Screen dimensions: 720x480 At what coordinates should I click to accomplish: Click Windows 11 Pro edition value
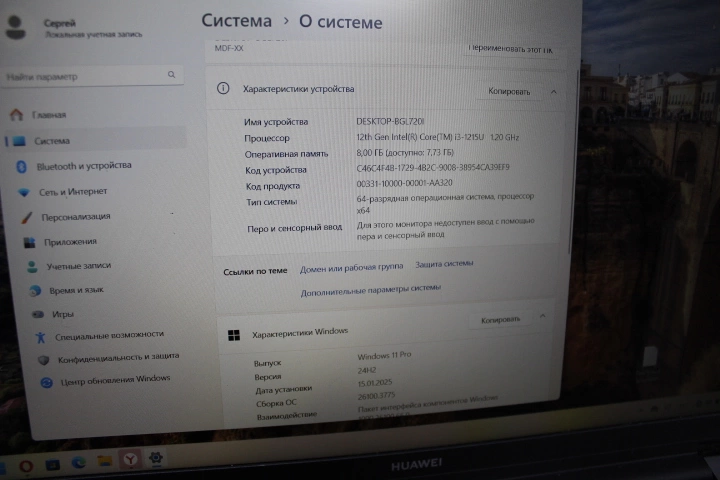point(384,355)
